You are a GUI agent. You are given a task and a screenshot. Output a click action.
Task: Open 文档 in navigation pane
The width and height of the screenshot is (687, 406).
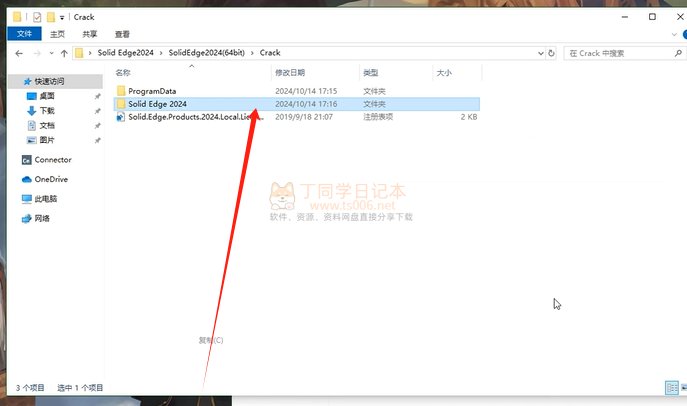click(x=47, y=126)
